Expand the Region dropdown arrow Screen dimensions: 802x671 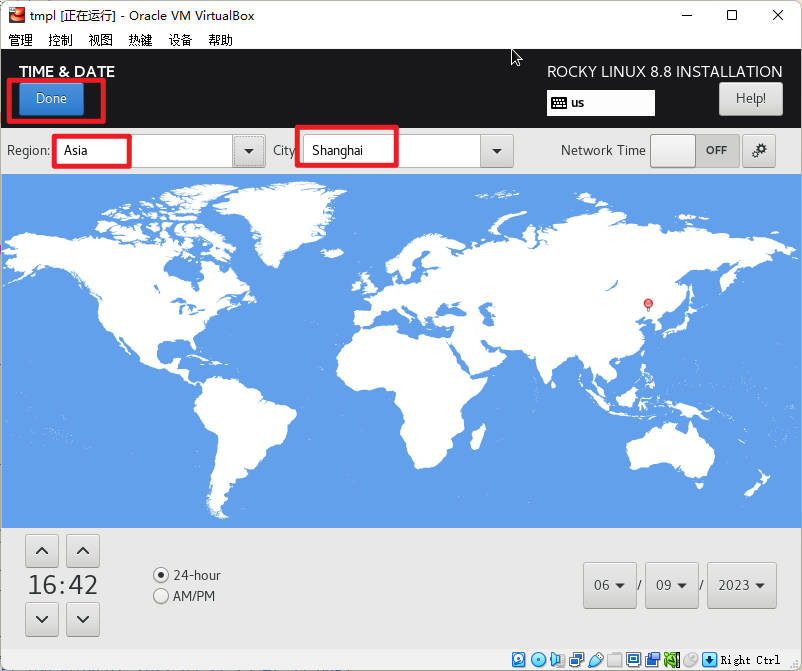click(249, 151)
